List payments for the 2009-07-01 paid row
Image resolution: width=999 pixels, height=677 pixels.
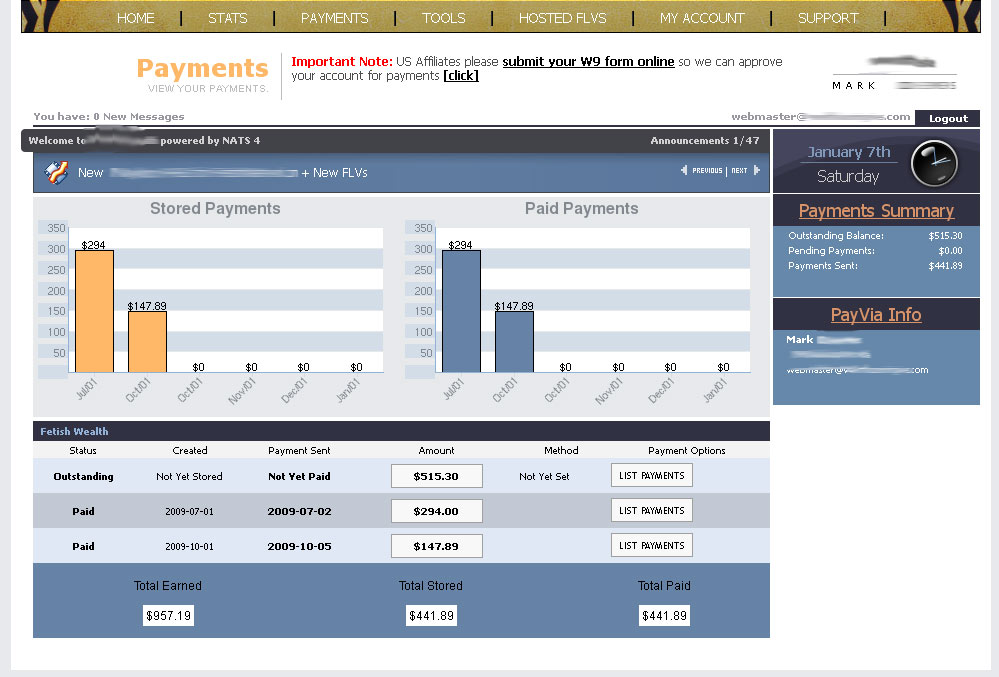click(651, 511)
